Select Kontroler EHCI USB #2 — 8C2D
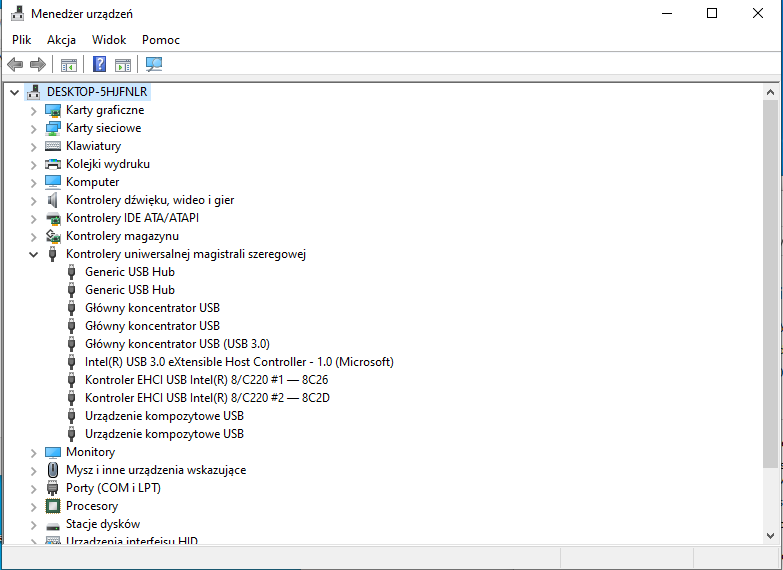This screenshot has width=783, height=570. [207, 398]
